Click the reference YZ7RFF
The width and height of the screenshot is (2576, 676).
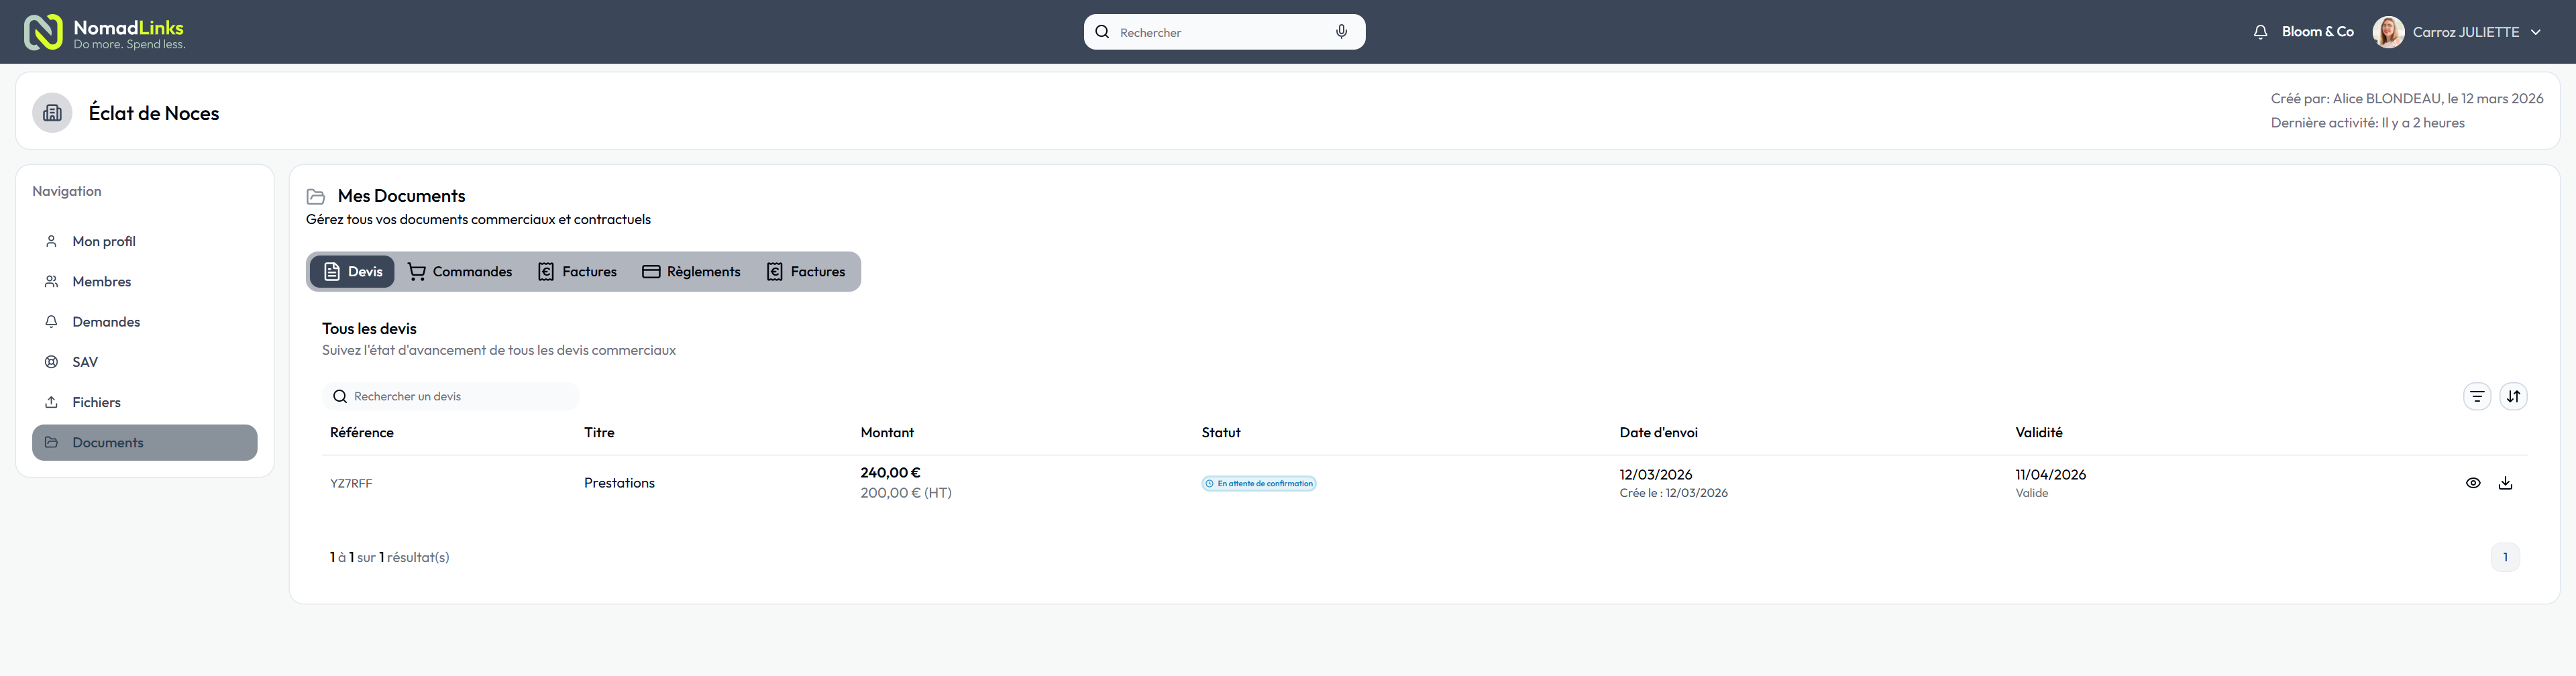point(351,484)
